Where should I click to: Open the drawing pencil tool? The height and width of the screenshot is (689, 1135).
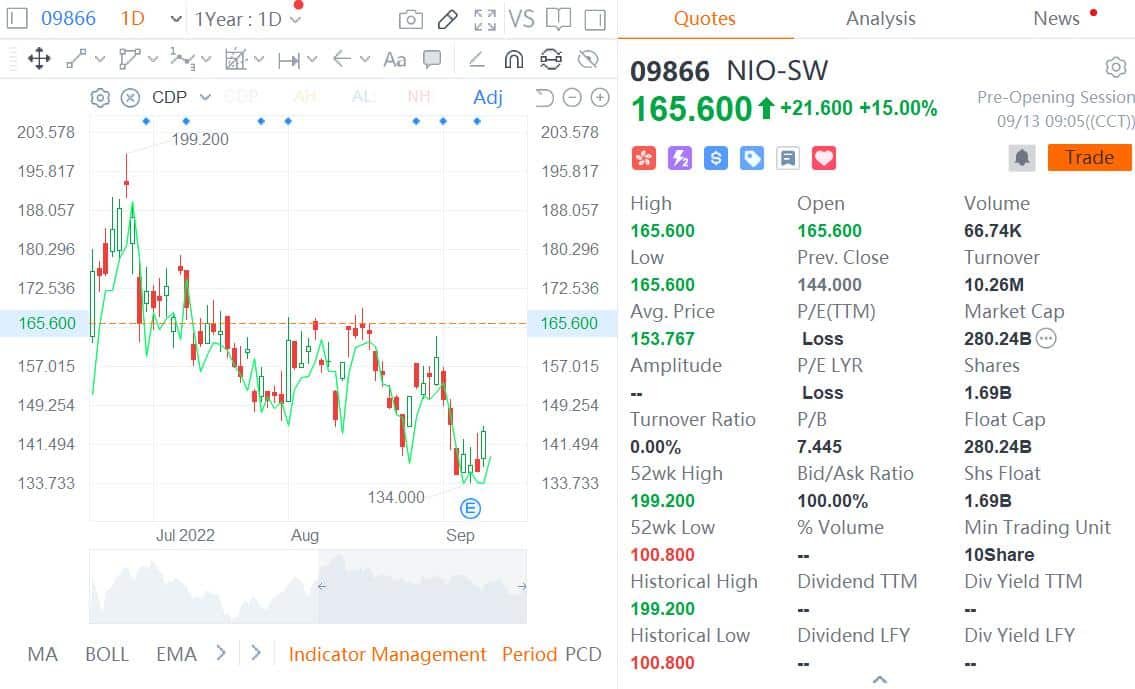click(x=446, y=18)
